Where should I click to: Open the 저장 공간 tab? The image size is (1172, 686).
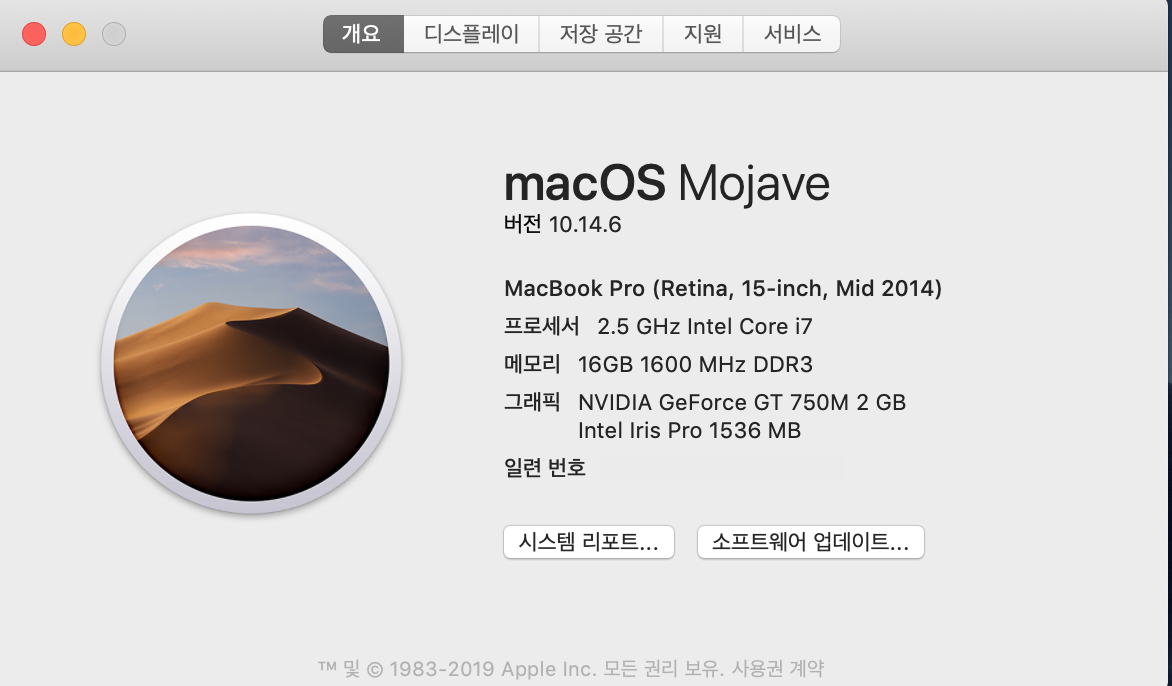601,34
